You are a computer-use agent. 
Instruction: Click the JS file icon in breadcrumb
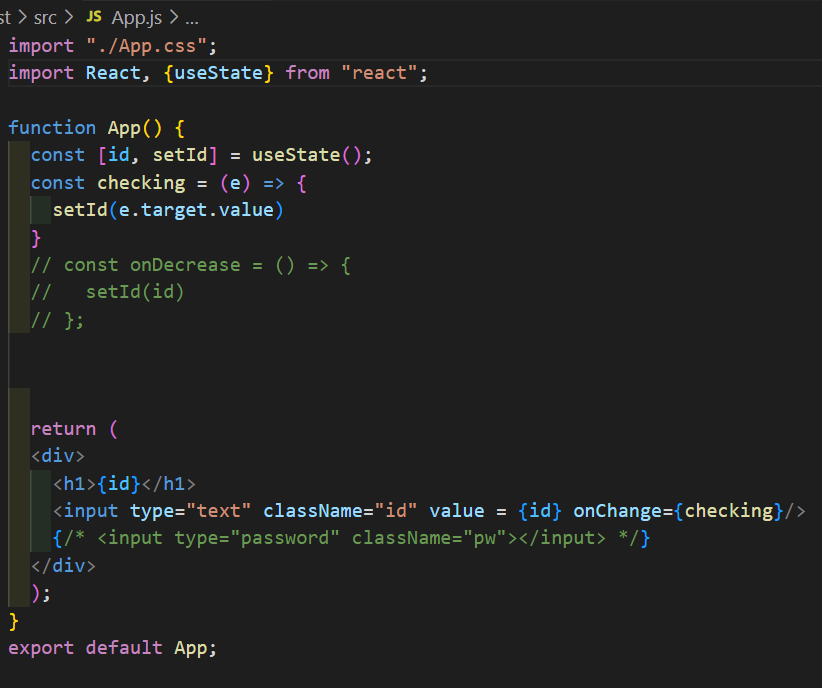[94, 17]
